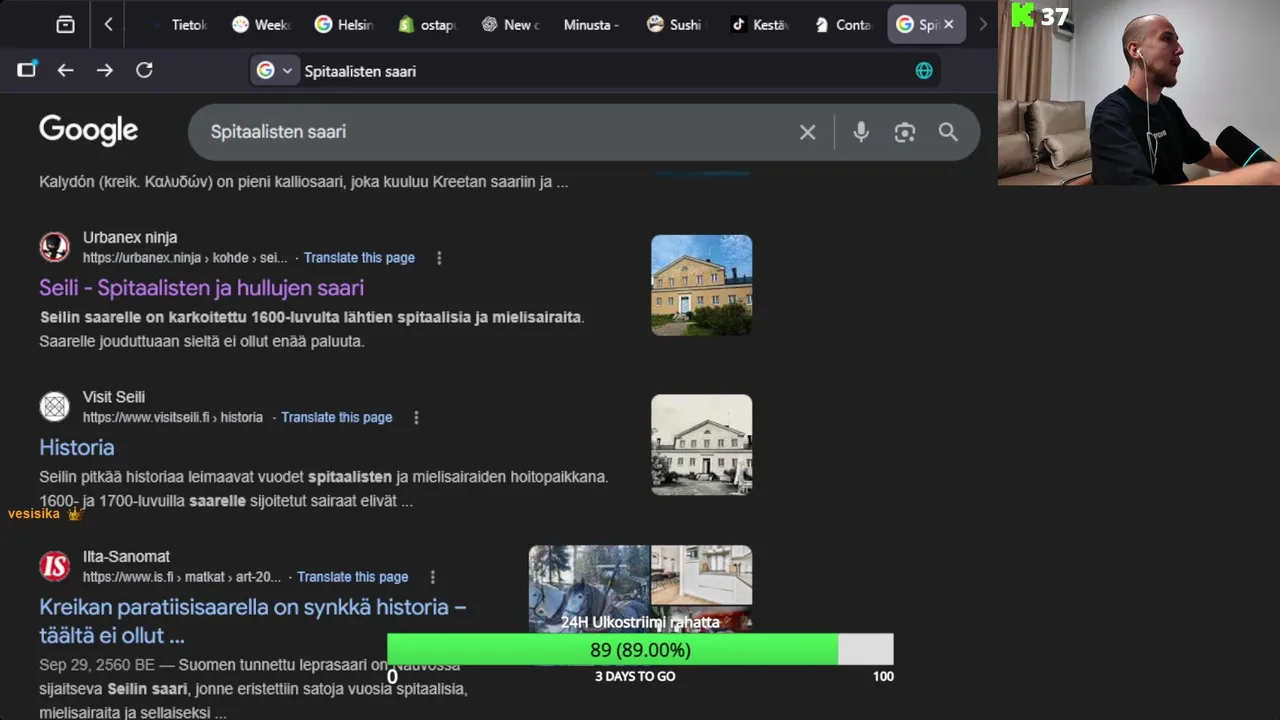1280x720 pixels.
Task: Go to Google home via logo
Action: (88, 130)
